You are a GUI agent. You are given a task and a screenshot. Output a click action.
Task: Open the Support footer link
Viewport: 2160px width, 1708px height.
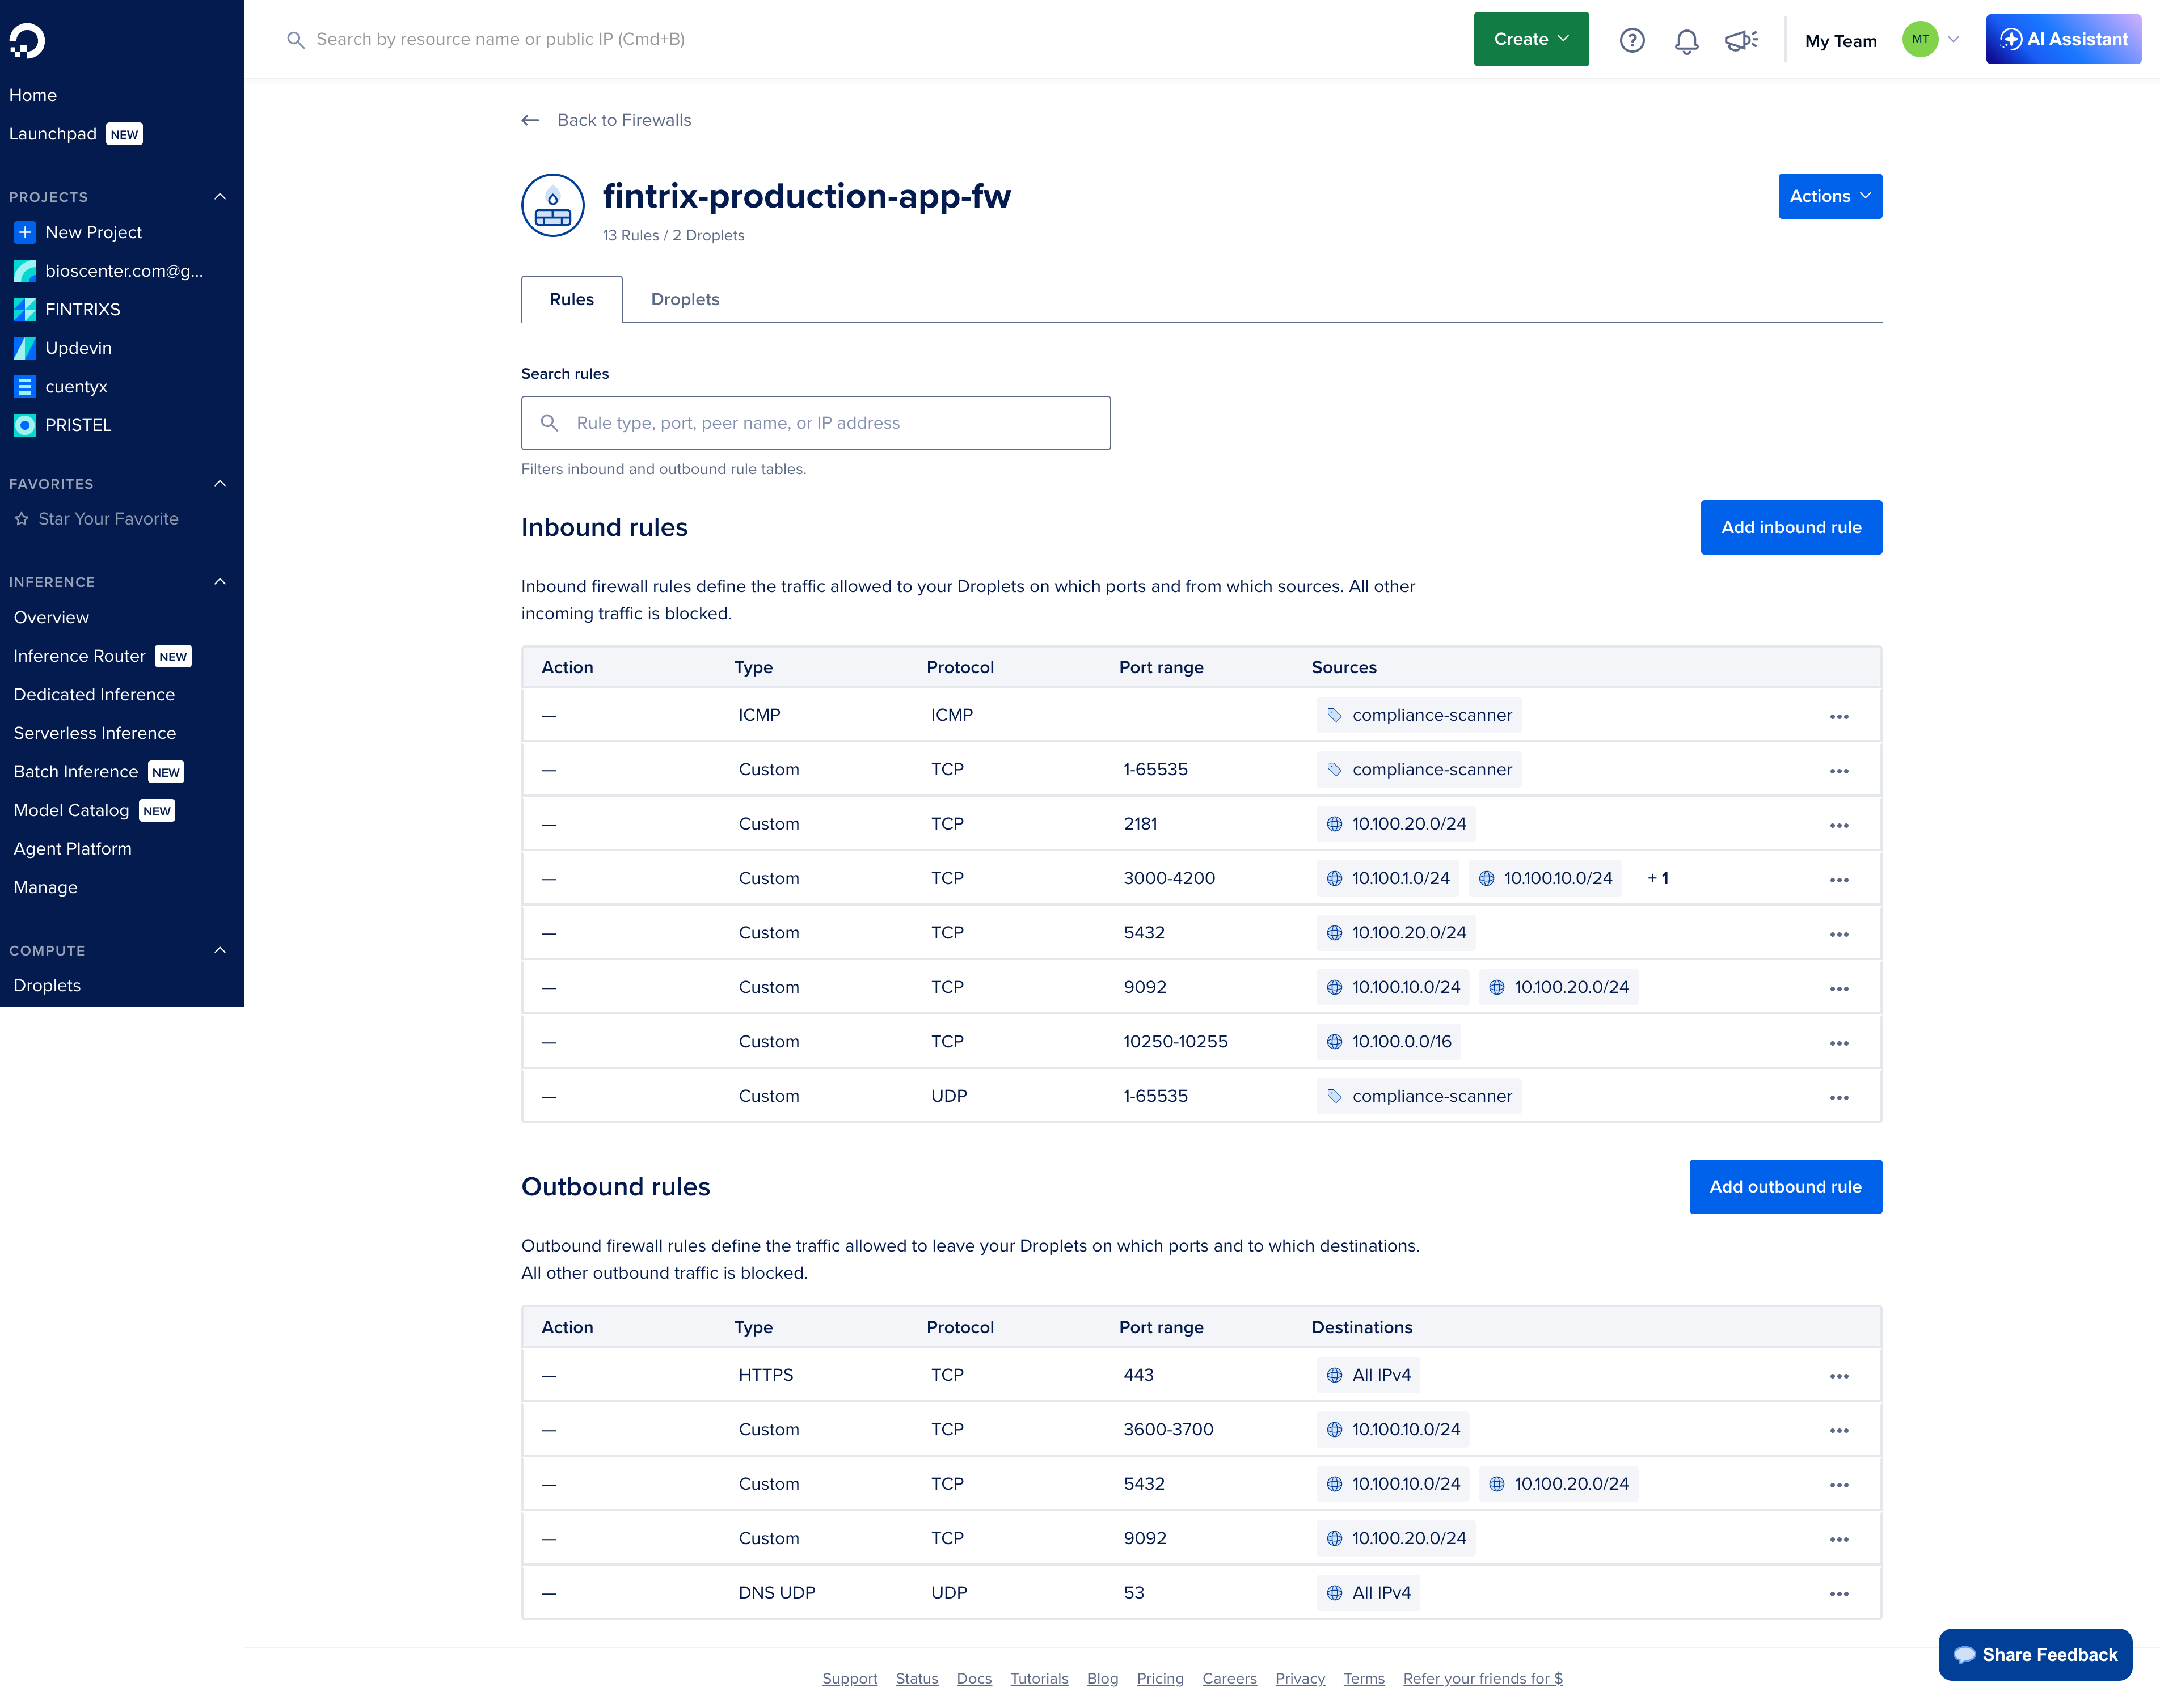coord(850,1678)
